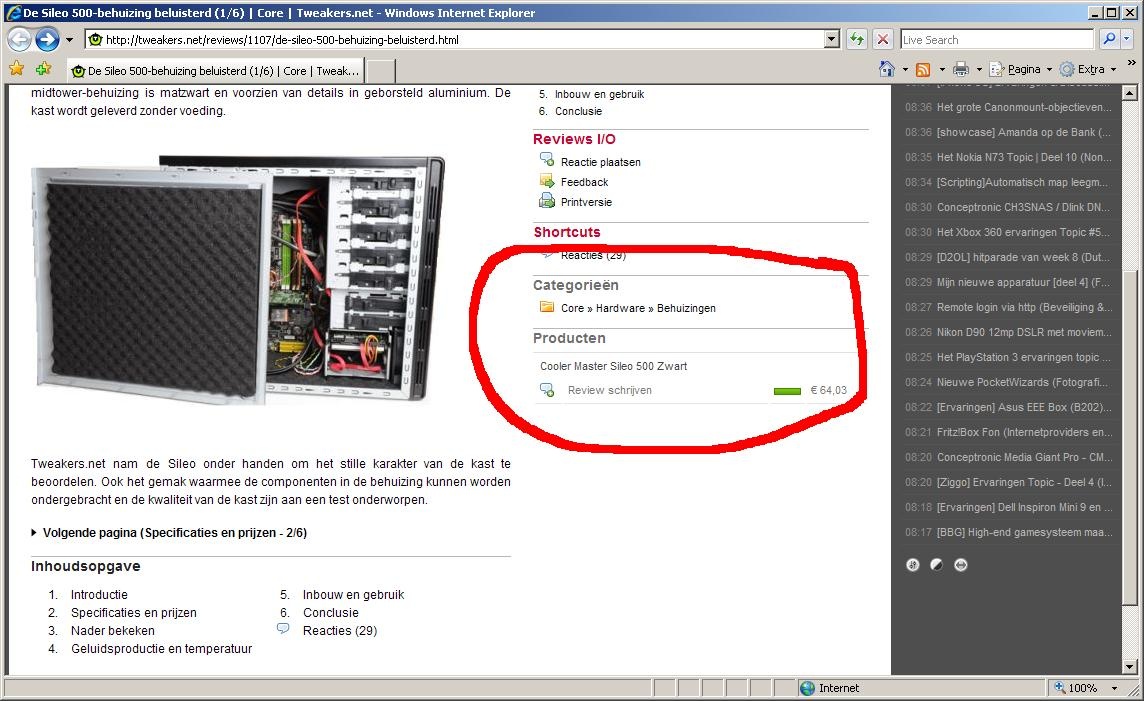The height and width of the screenshot is (701, 1144).
Task: Open Nikon D90 12mp DSLR topic
Action: coord(1024,332)
